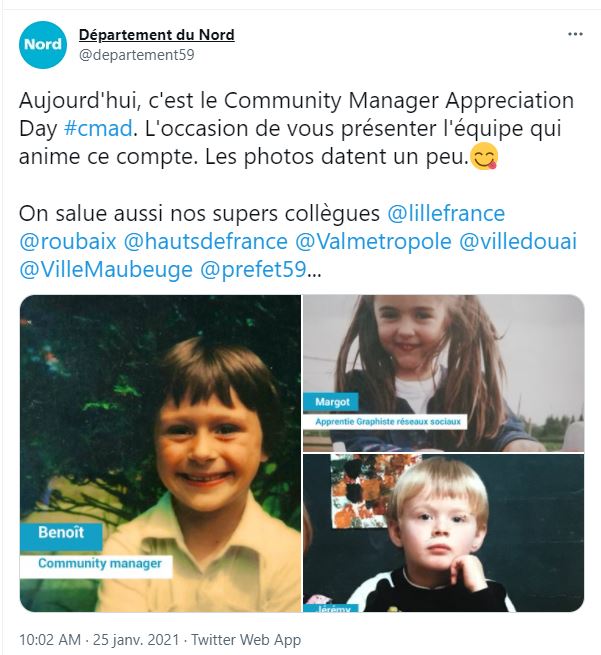The height and width of the screenshot is (655, 601).
Task: Open the tweet's three-dot more menu
Action: (575, 34)
